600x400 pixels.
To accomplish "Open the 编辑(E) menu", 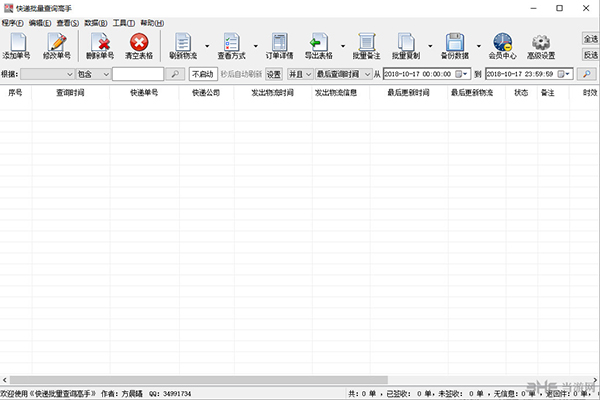I will click(x=40, y=23).
